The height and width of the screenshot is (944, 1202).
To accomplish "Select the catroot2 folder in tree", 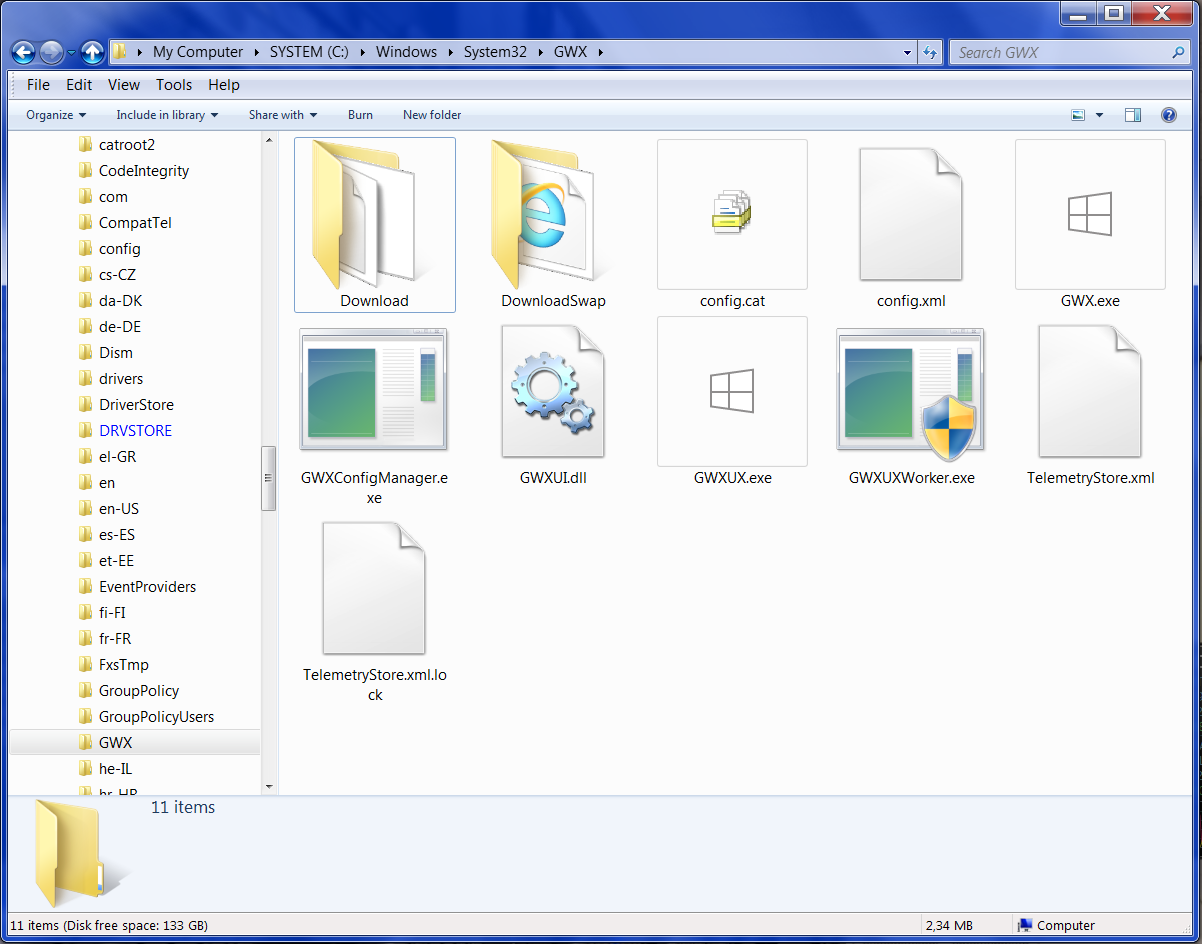I will tap(127, 145).
